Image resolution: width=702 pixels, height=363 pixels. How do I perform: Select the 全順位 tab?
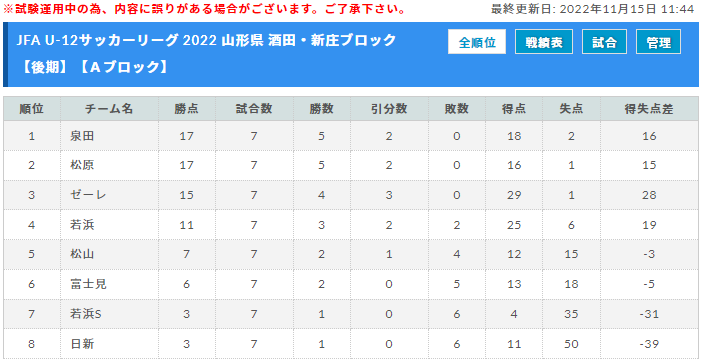click(x=477, y=42)
